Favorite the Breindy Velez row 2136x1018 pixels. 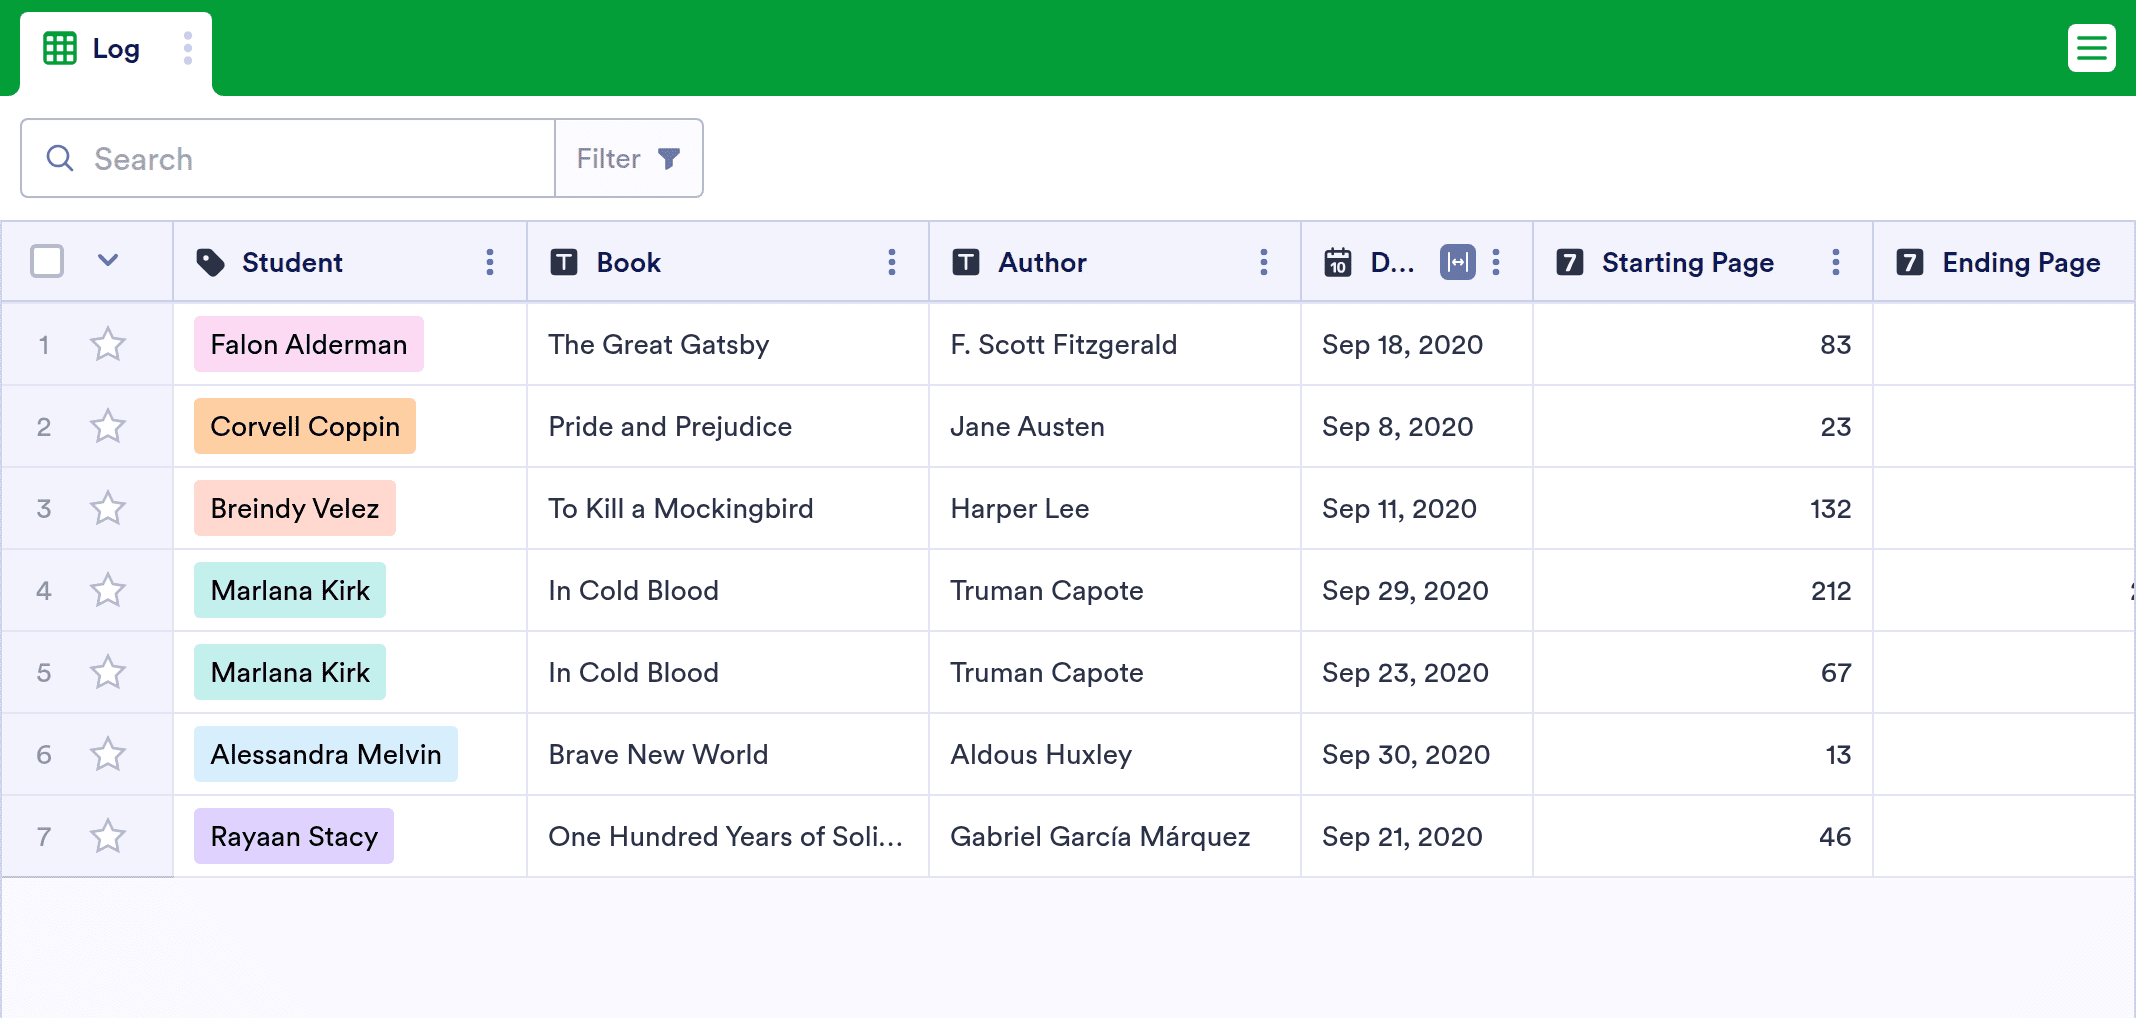pos(108,509)
